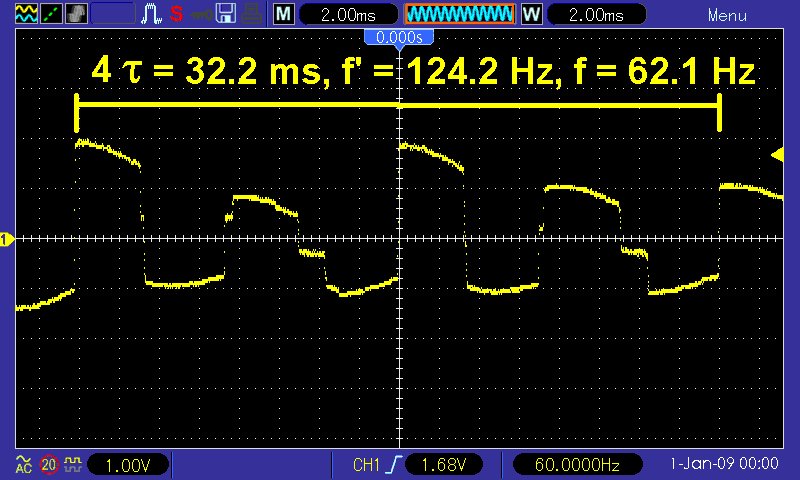The height and width of the screenshot is (480, 800).
Task: Click the 0.000s trigger position marker
Action: (399, 37)
